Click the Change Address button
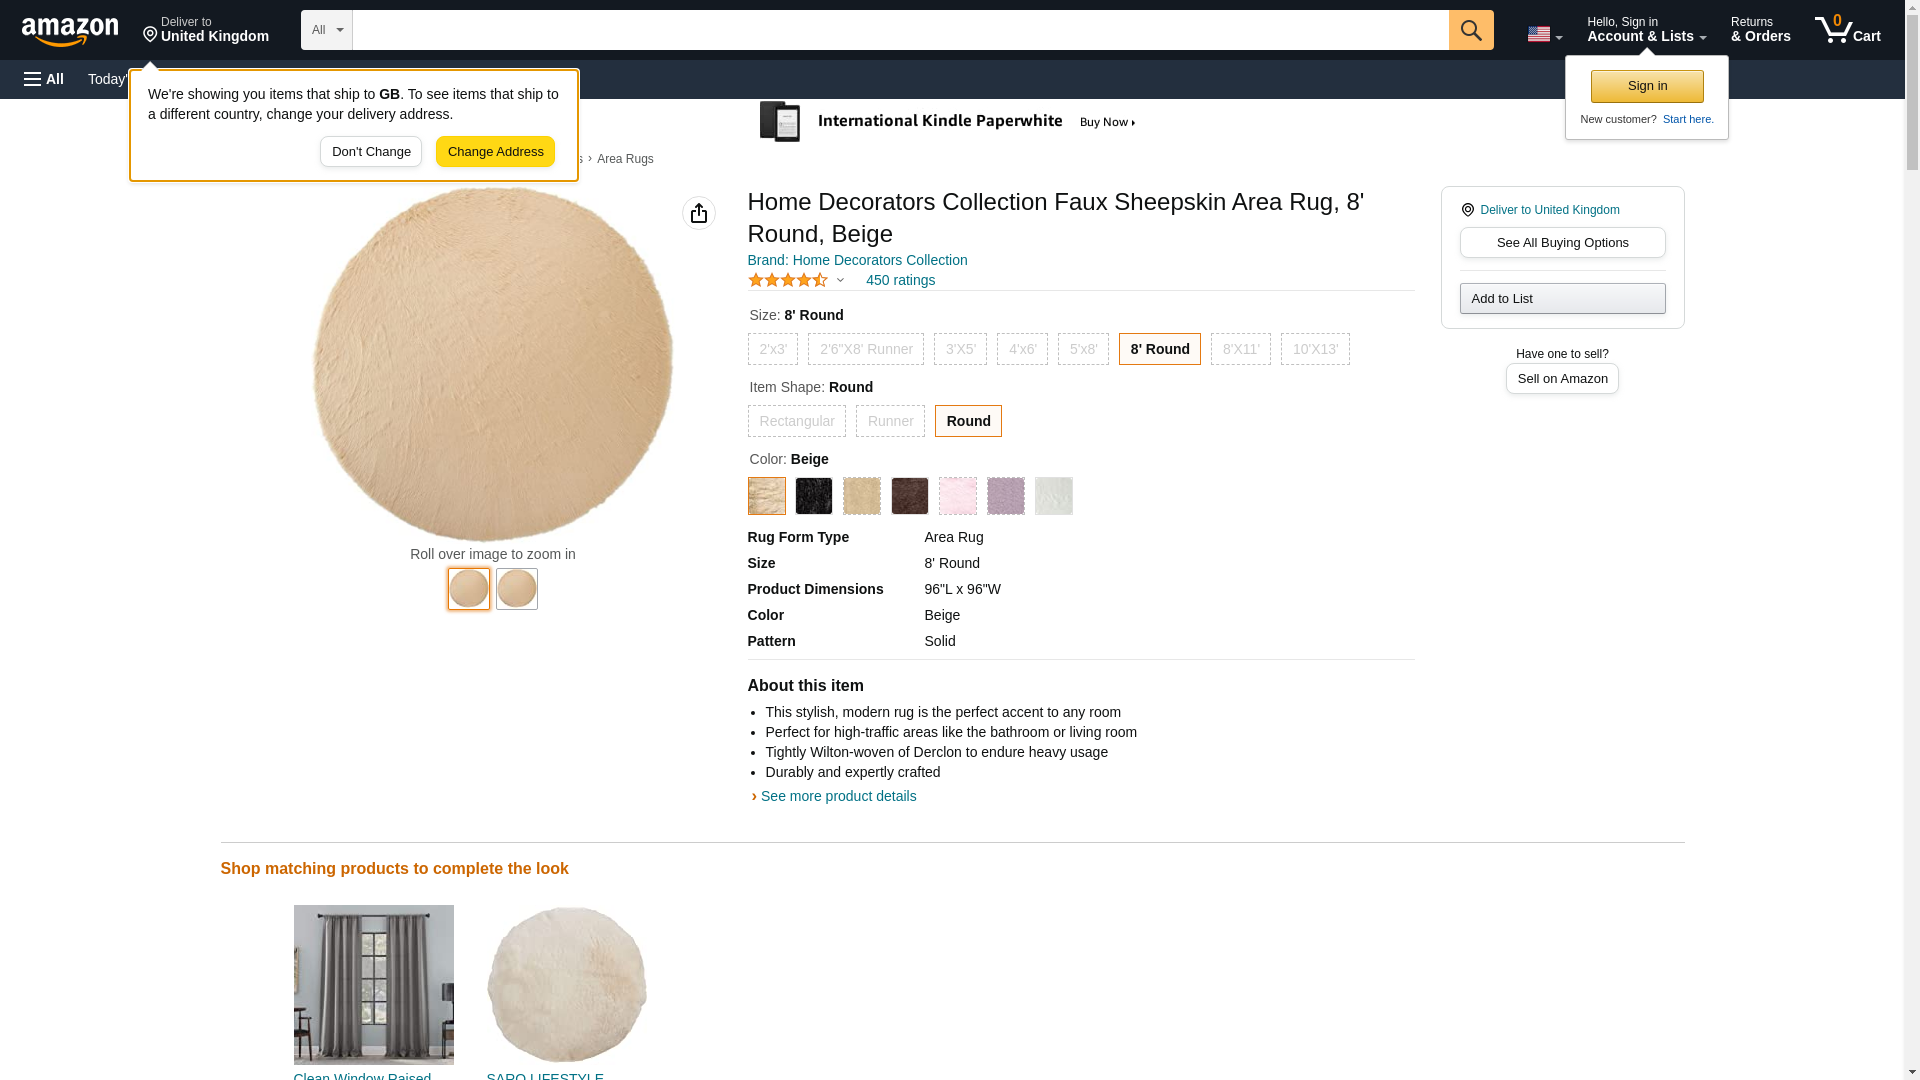Screen dimensions: 1920x1080 click(495, 152)
